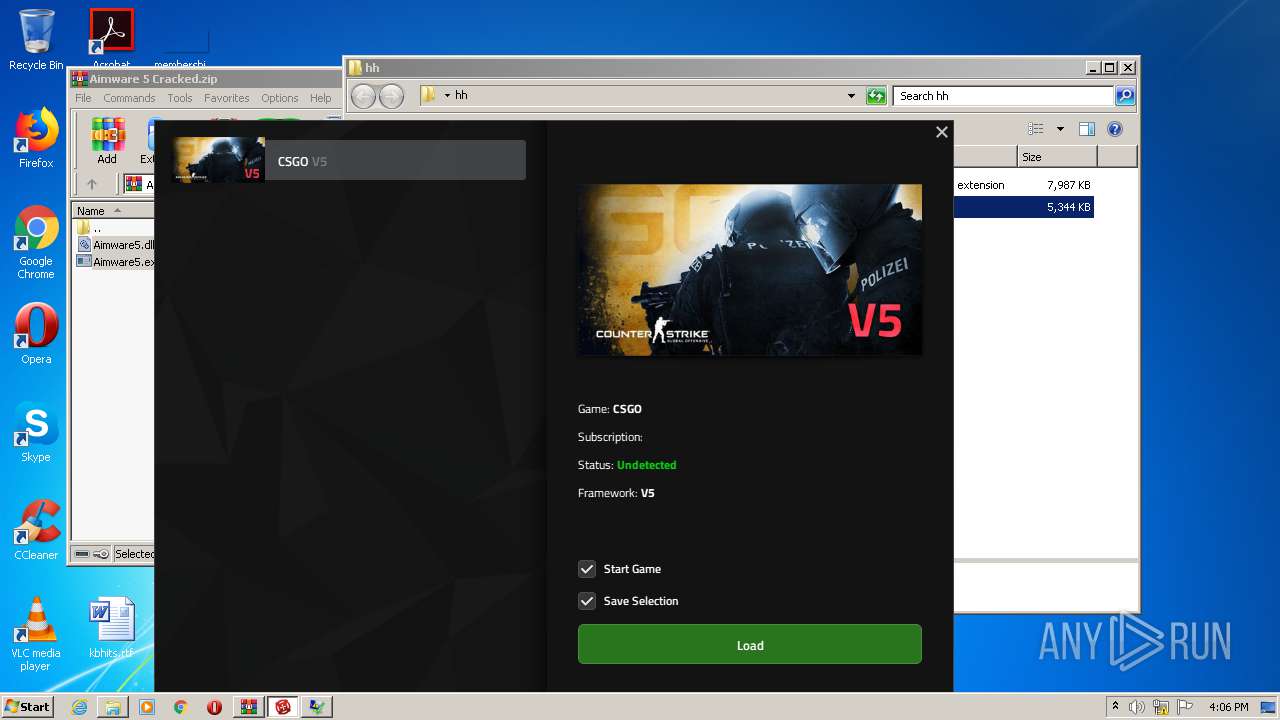The height and width of the screenshot is (720, 1280).
Task: Click the Search hh input field
Action: 1003,96
